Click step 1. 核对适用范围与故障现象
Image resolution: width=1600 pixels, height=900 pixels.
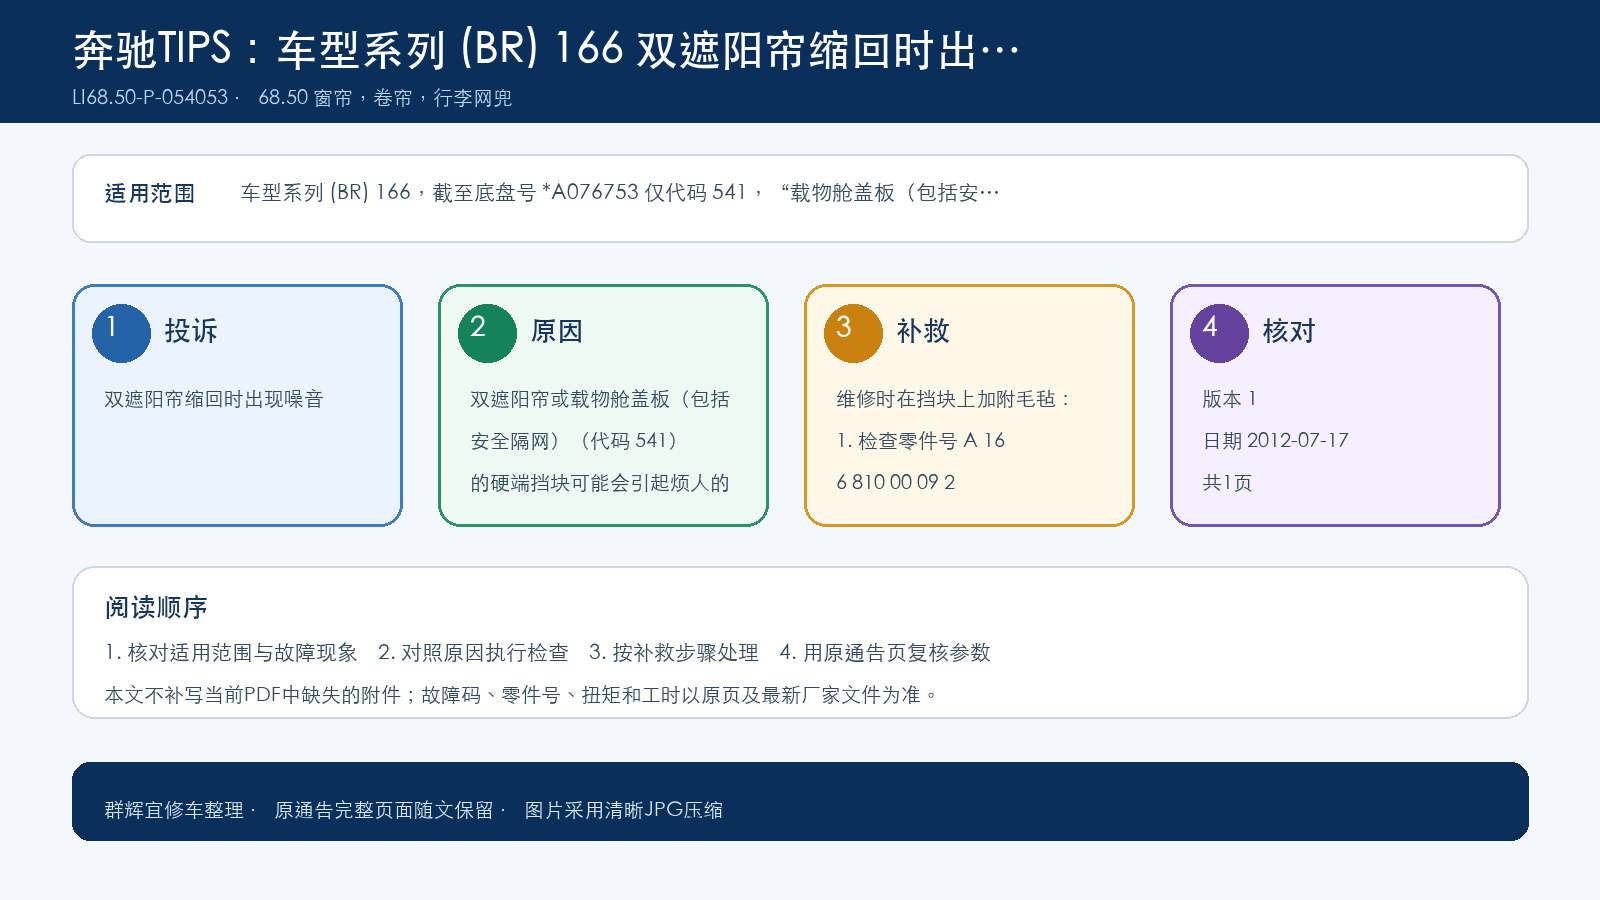[x=231, y=653]
